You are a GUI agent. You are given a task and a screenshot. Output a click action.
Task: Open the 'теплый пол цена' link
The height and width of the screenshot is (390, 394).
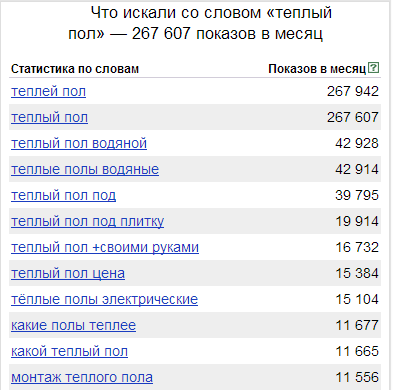[x=68, y=273]
